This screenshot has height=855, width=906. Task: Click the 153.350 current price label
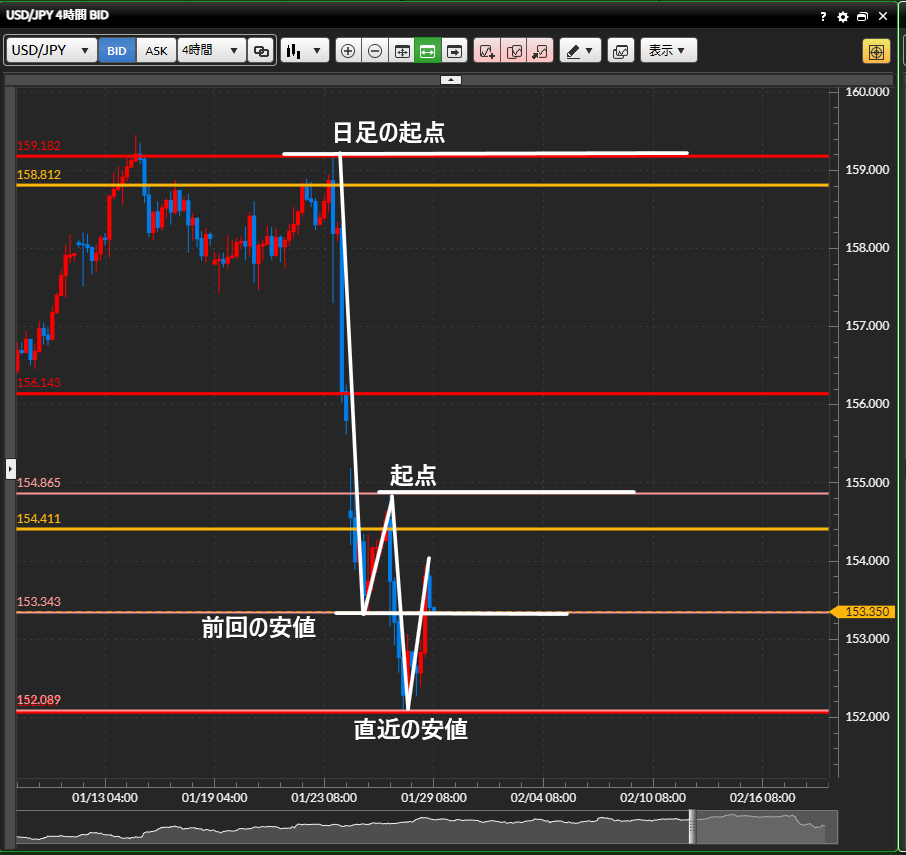click(868, 611)
